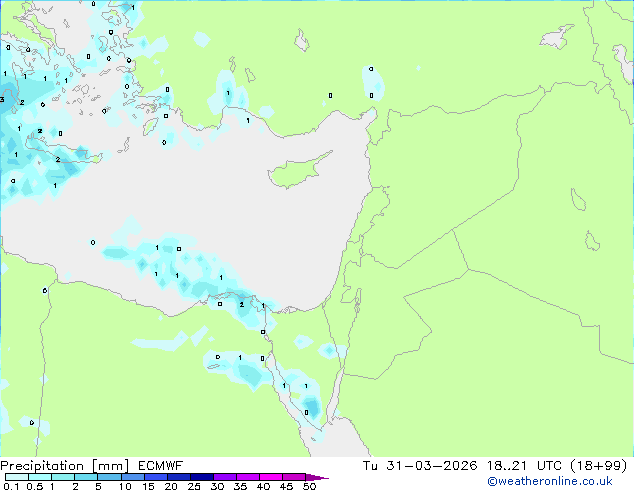Pick the 10–15 mm blue legend swatch

tap(132, 477)
